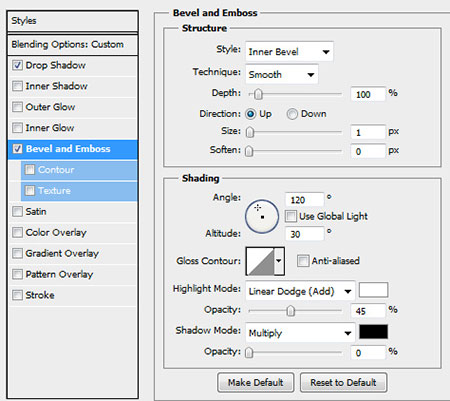Enable the Inner Shadow checkbox
Image resolution: width=450 pixels, height=401 pixels.
(x=17, y=86)
